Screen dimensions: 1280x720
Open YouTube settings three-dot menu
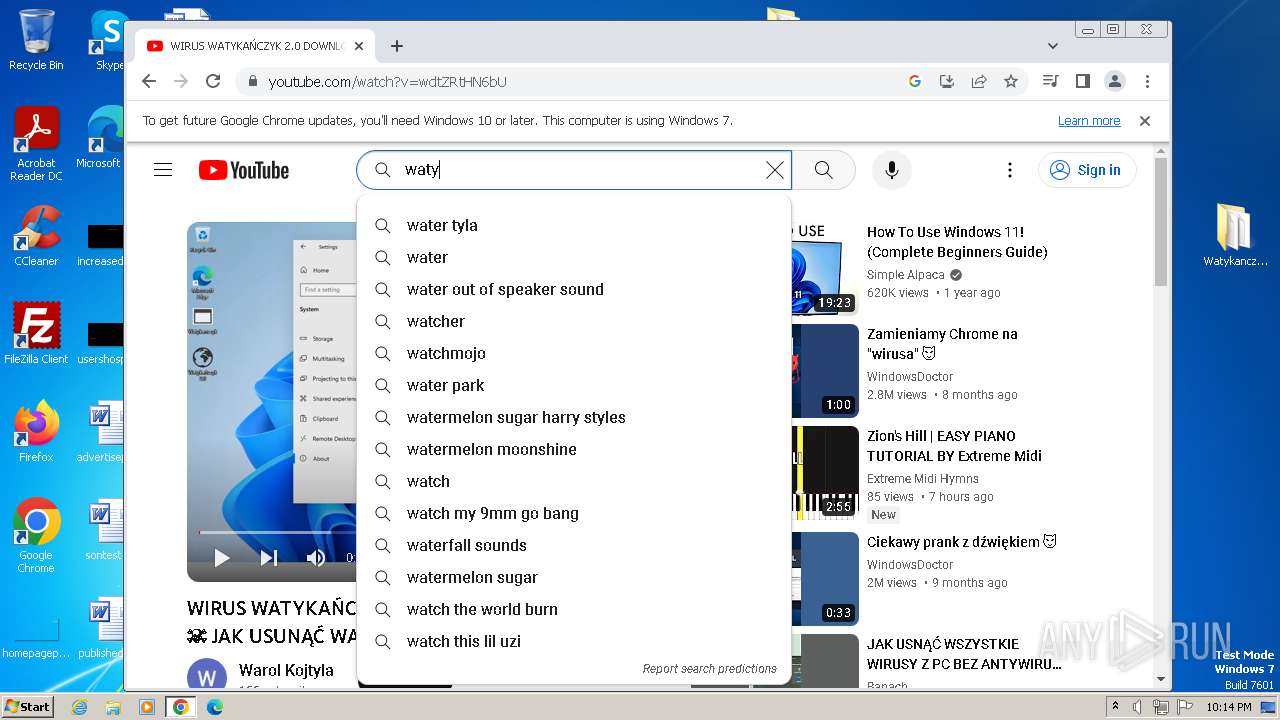pyautogui.click(x=1010, y=170)
